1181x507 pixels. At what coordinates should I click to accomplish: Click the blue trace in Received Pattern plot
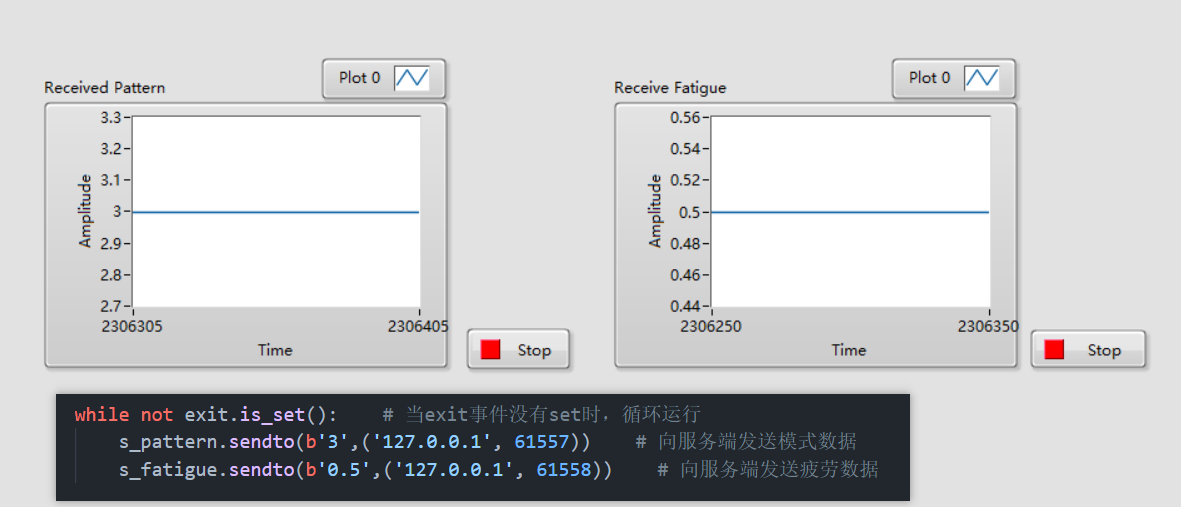point(276,212)
